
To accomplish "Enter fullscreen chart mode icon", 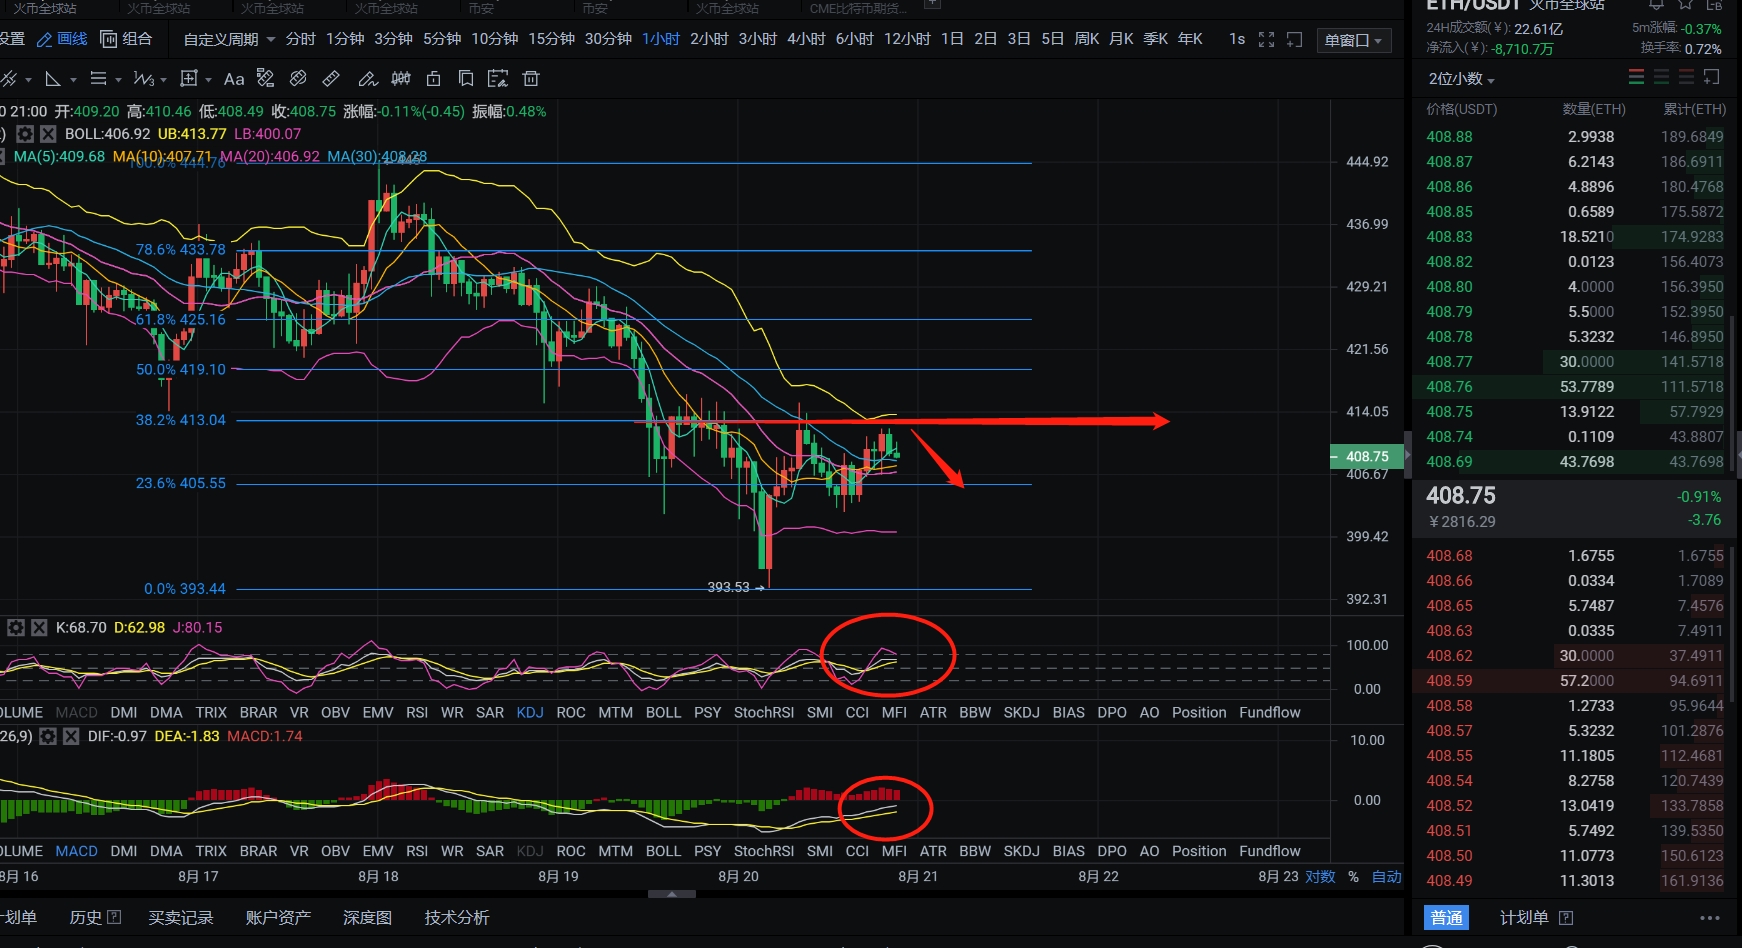I will [1266, 39].
